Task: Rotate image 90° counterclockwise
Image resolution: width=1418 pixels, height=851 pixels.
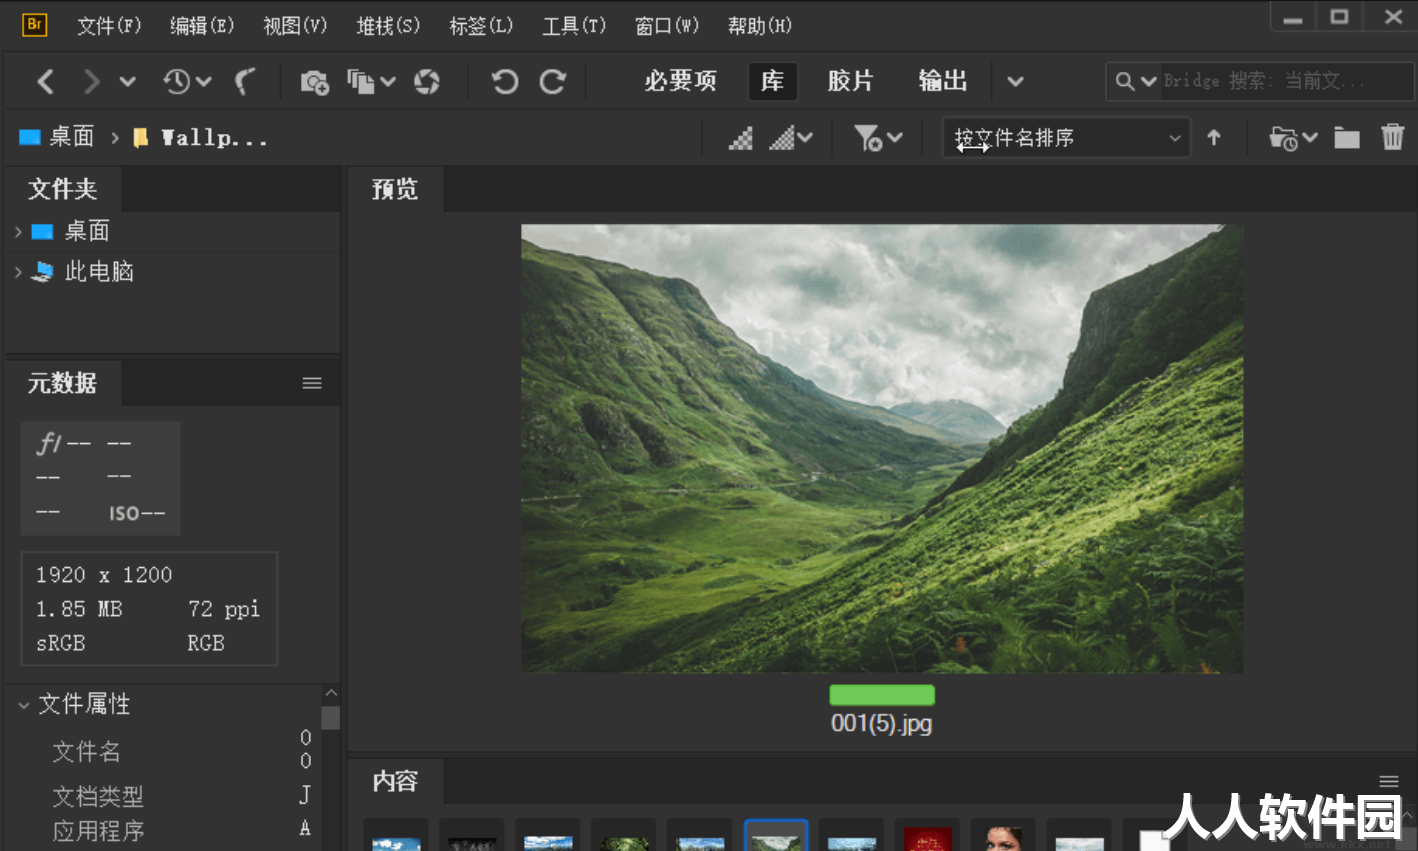Action: (x=505, y=82)
